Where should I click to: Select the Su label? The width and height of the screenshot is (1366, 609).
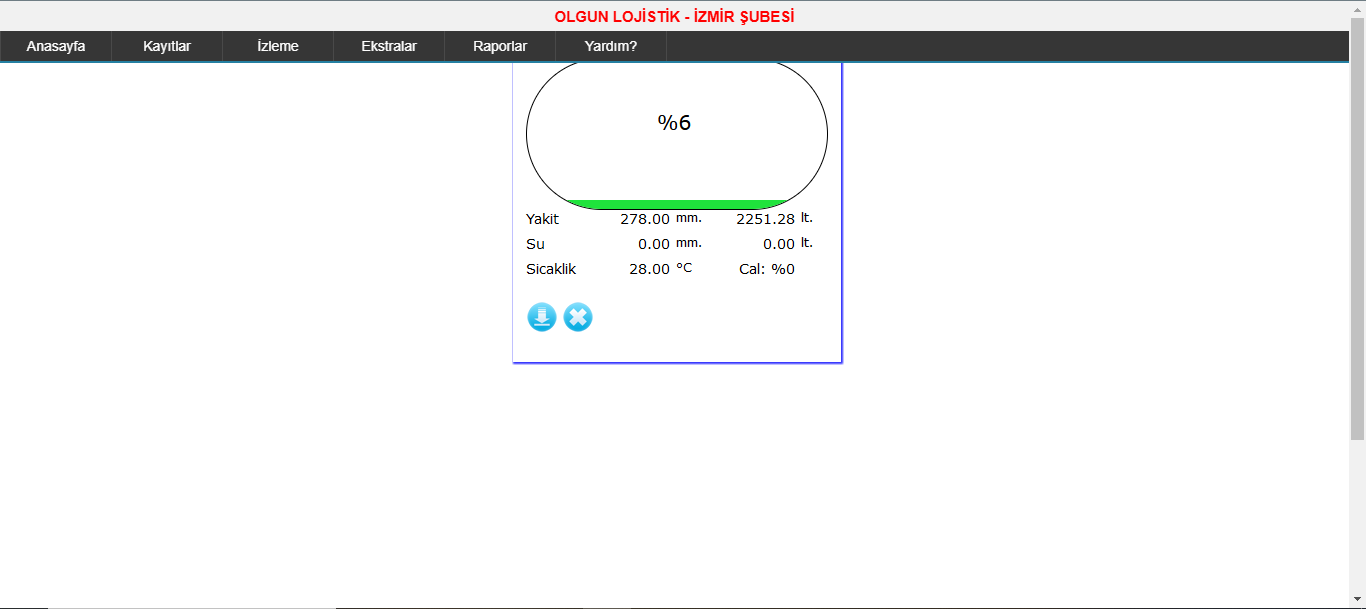pyautogui.click(x=536, y=244)
